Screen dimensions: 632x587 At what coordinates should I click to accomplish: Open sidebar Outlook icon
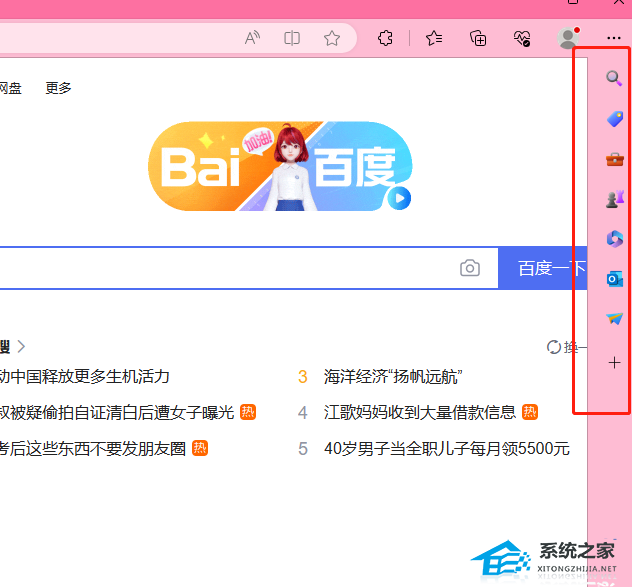click(615, 279)
